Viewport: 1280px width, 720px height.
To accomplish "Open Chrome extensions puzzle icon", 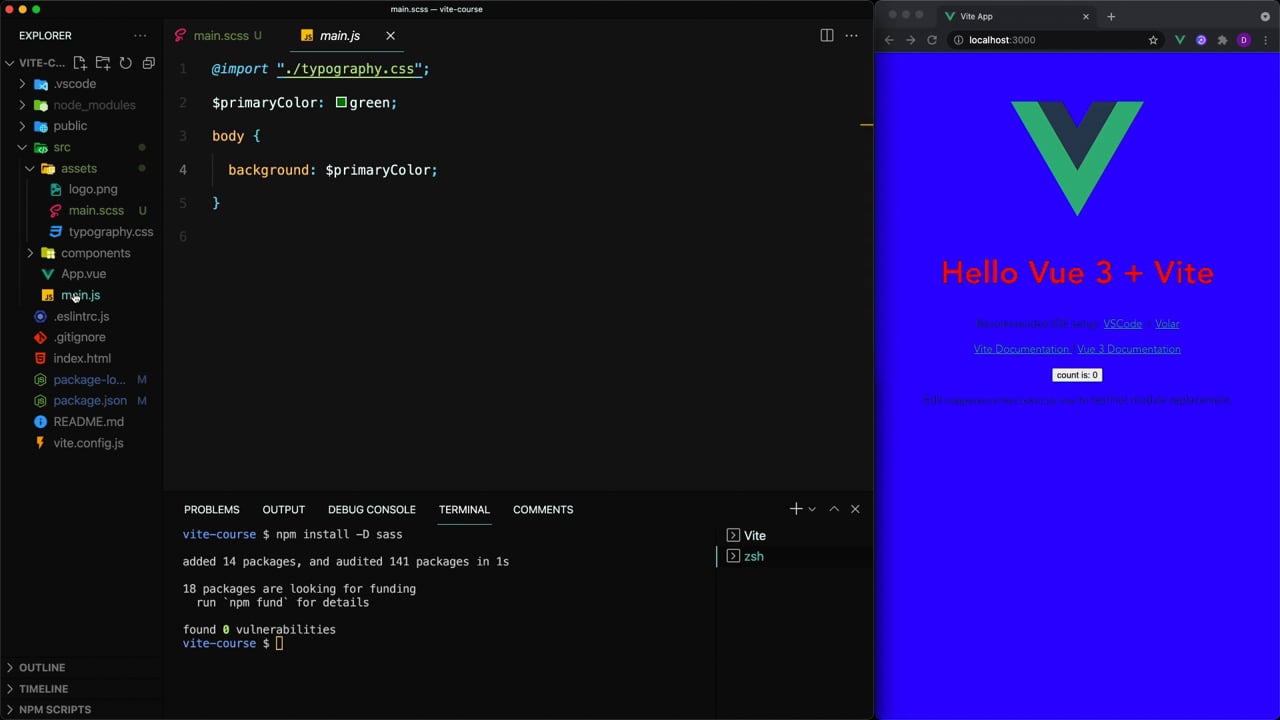I will point(1222,40).
